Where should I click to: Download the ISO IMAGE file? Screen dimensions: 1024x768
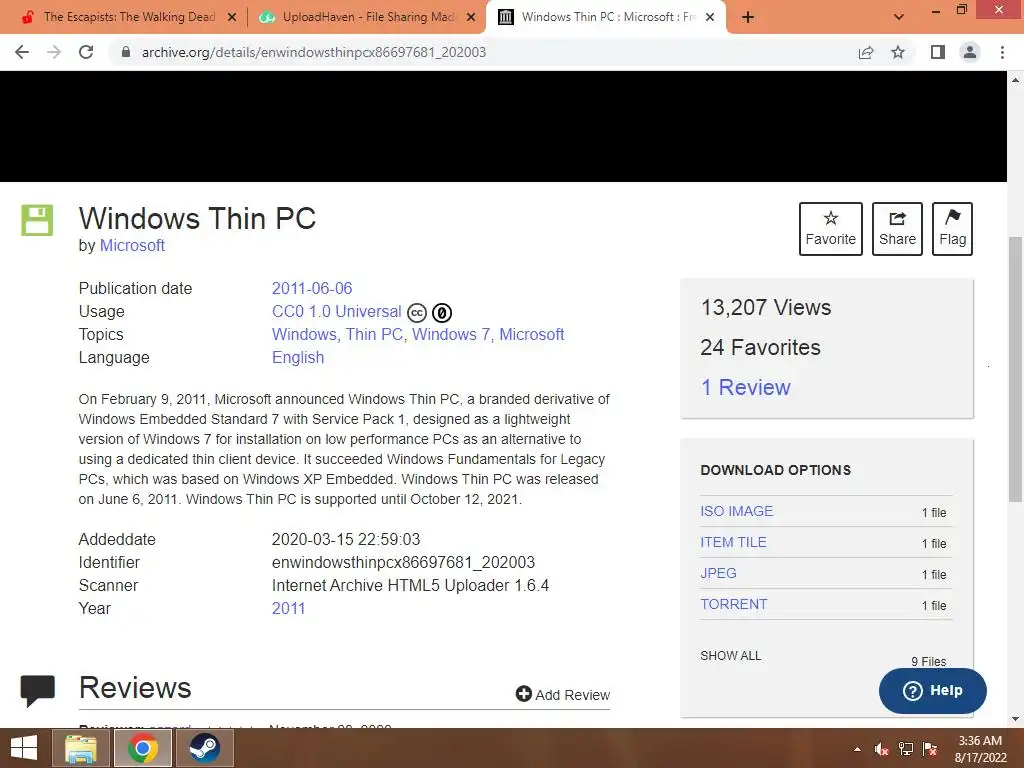(x=737, y=511)
